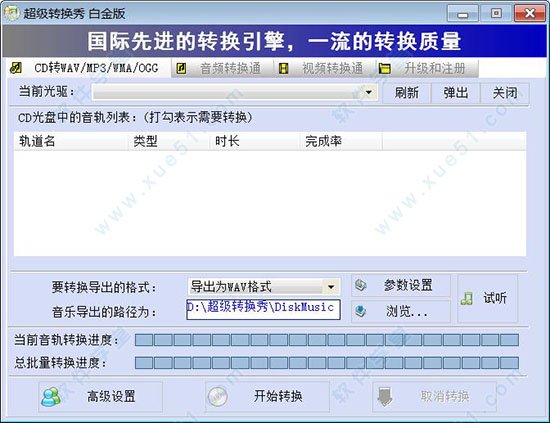Sort by 轨道名 column header

[x=71, y=142]
